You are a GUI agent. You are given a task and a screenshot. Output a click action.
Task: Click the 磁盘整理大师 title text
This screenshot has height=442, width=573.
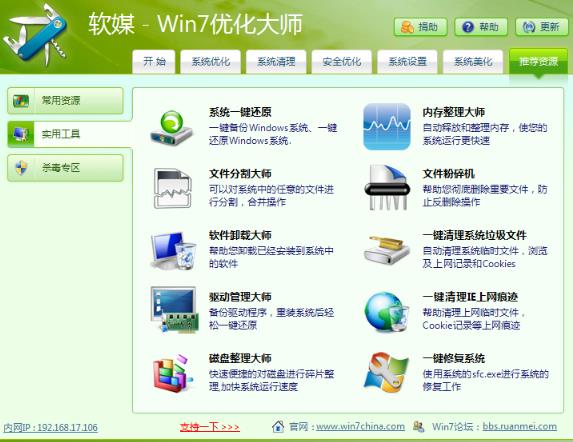(x=240, y=358)
